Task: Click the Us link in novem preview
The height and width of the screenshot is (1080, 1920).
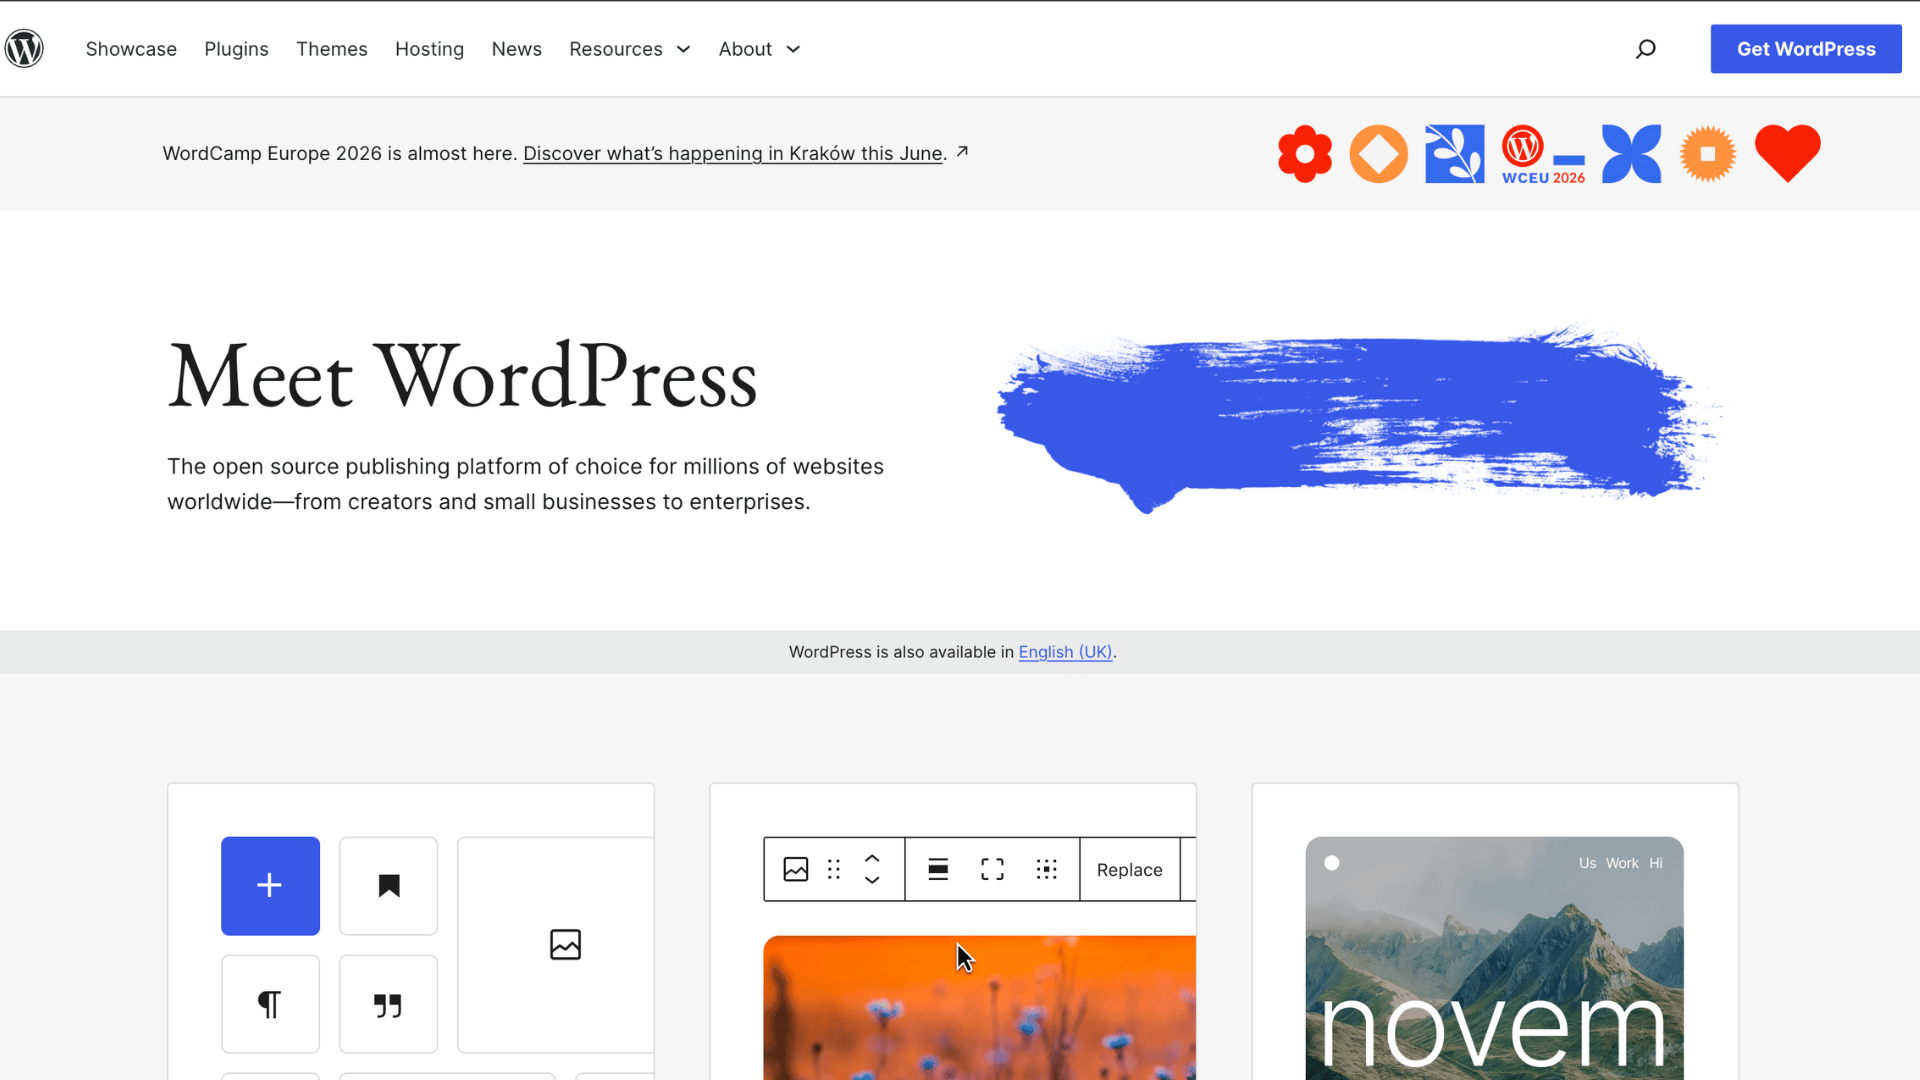Action: 1587,863
